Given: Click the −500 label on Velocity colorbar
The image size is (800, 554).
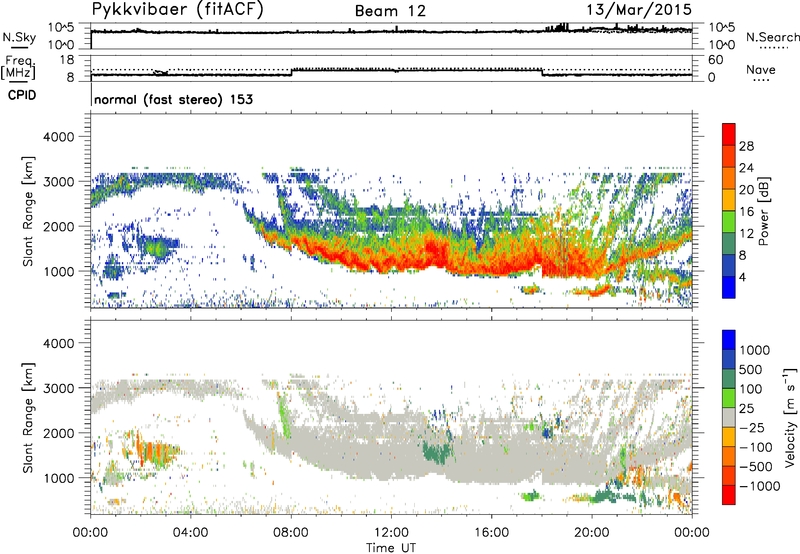Looking at the screenshot, I should pos(756,467).
